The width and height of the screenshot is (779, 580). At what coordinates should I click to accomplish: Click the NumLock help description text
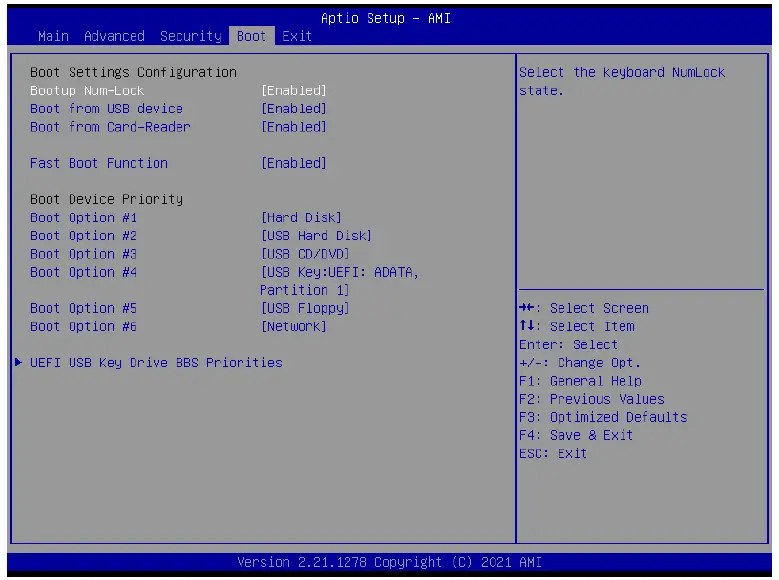622,82
